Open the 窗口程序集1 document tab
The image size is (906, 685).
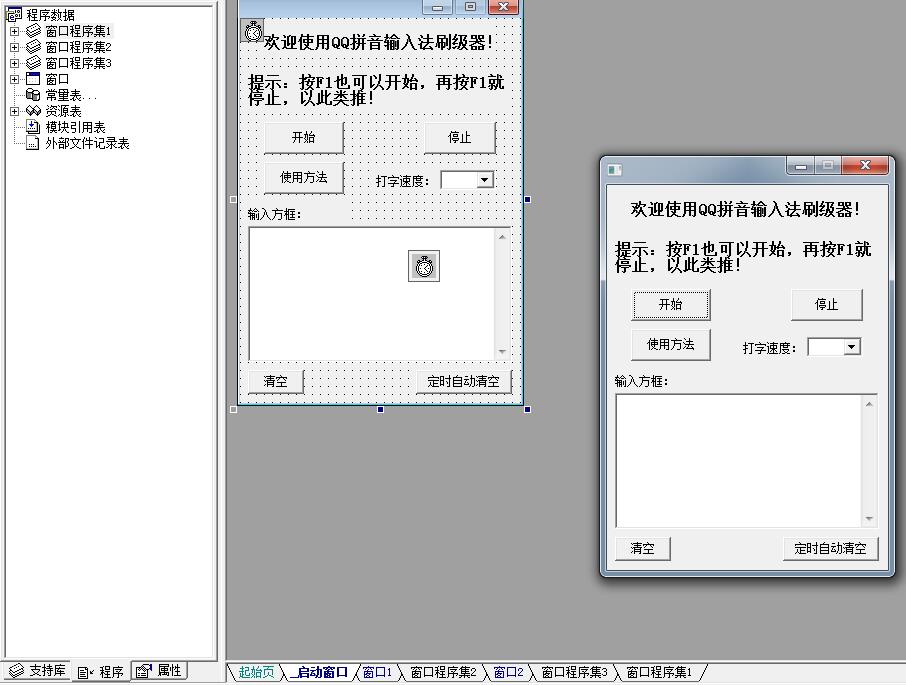pos(659,672)
